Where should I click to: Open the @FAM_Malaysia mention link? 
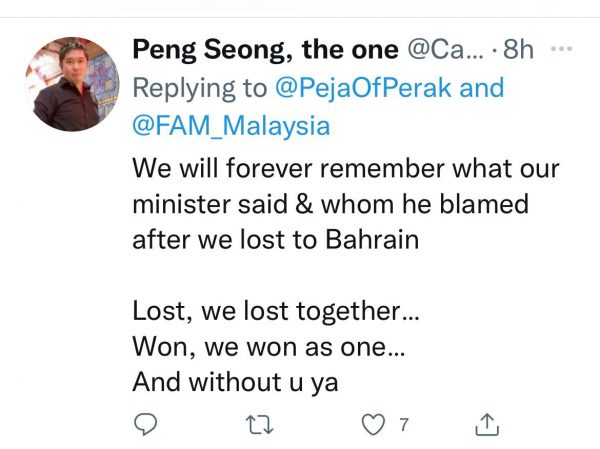tap(230, 126)
